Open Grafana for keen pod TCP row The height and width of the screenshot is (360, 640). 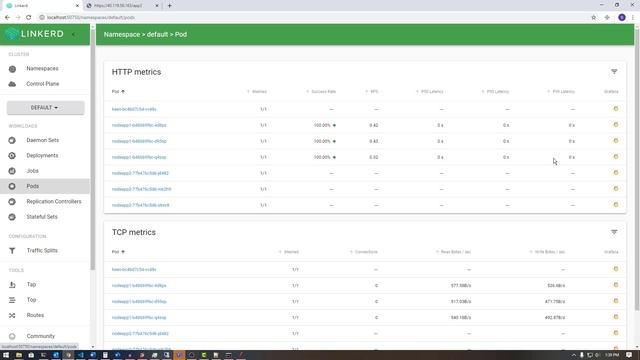(x=616, y=269)
